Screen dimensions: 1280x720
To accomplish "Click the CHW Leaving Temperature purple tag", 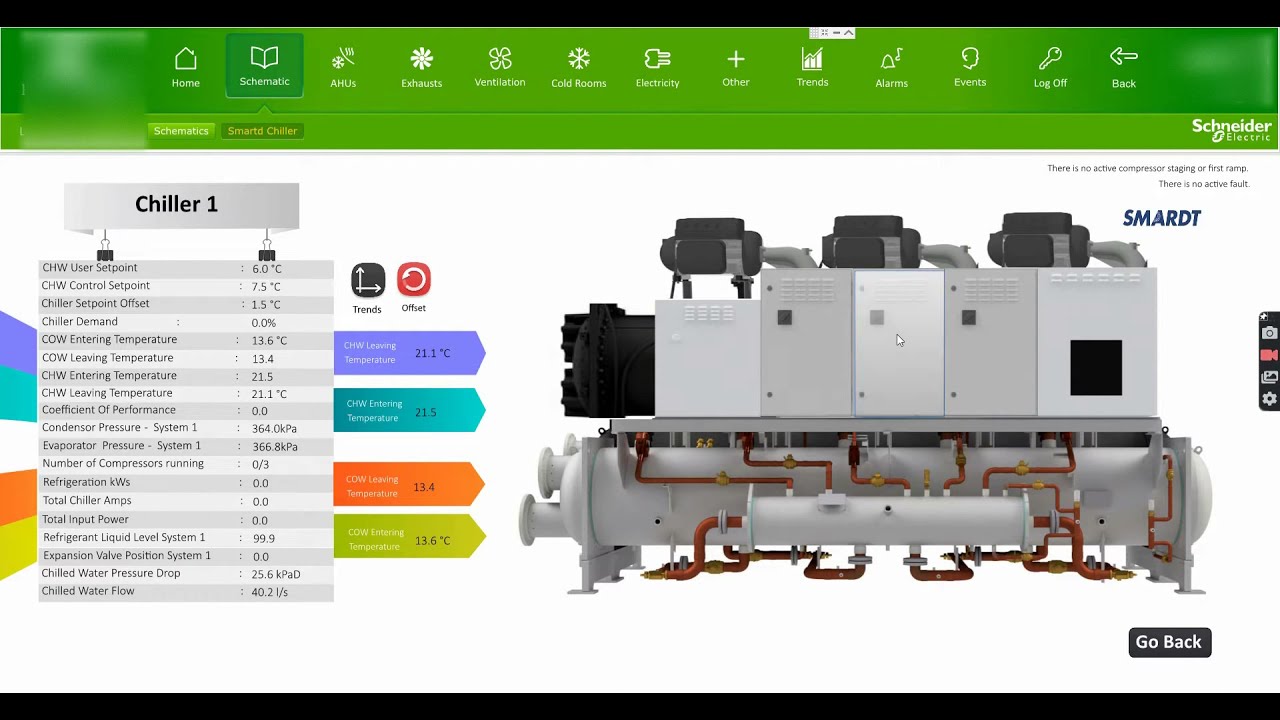I will click(409, 353).
